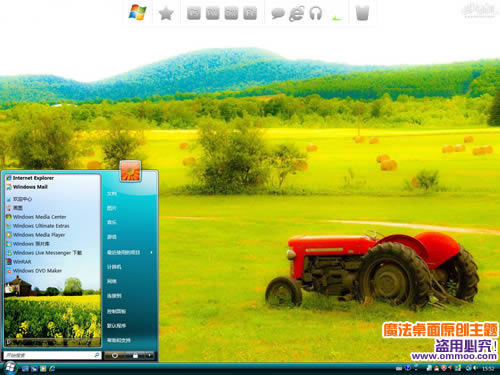This screenshot has width=500, height=375.
Task: Open Windows Ultimate Extras
Action: pos(38,226)
